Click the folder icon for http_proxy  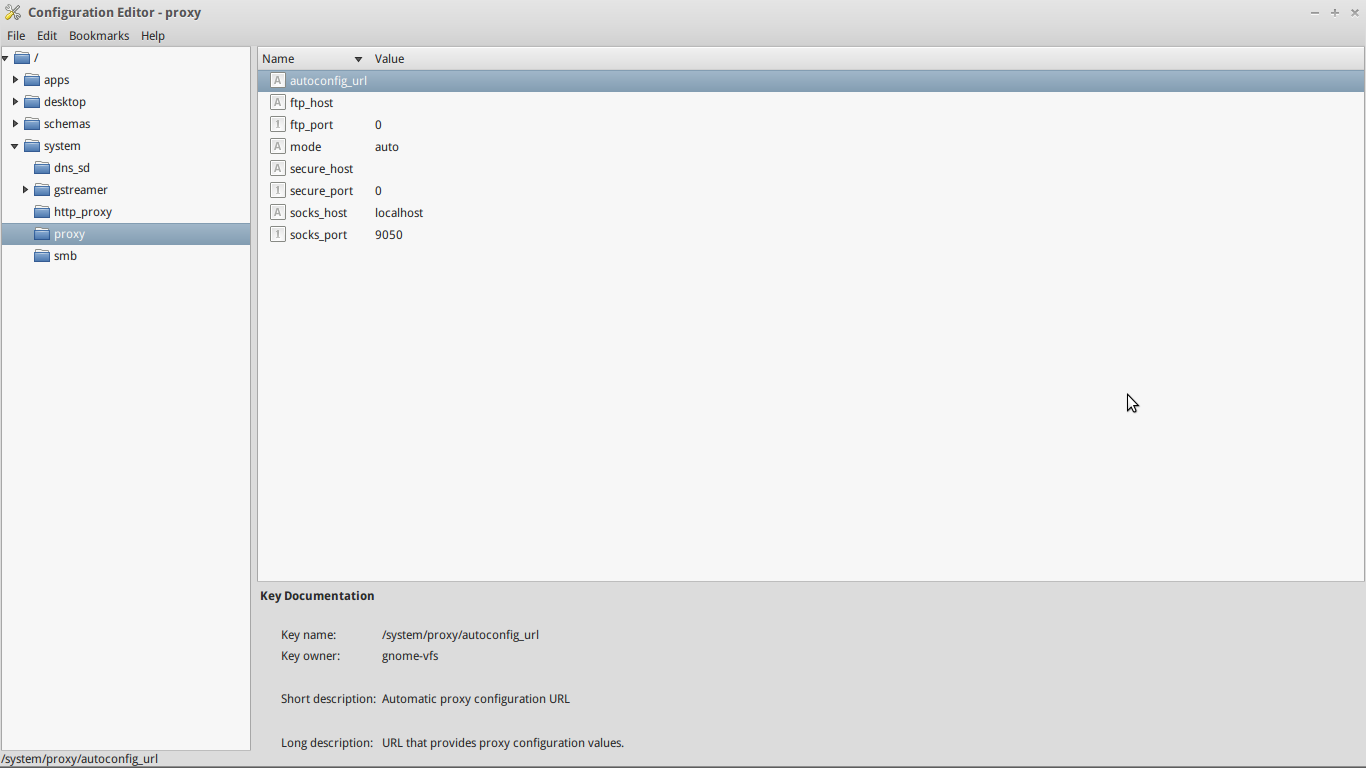(42, 212)
